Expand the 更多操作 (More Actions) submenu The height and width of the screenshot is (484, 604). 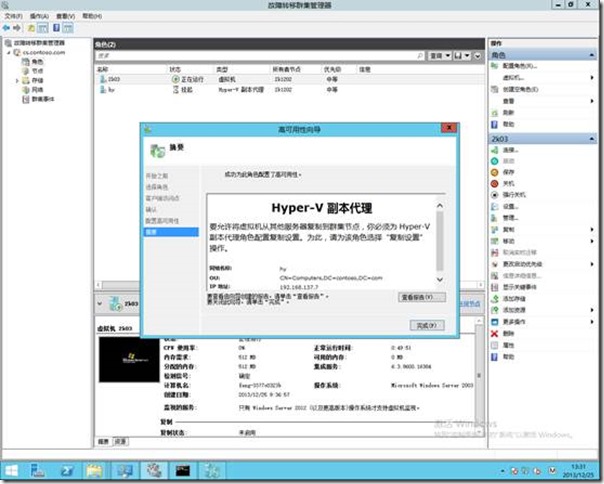pyautogui.click(x=592, y=322)
